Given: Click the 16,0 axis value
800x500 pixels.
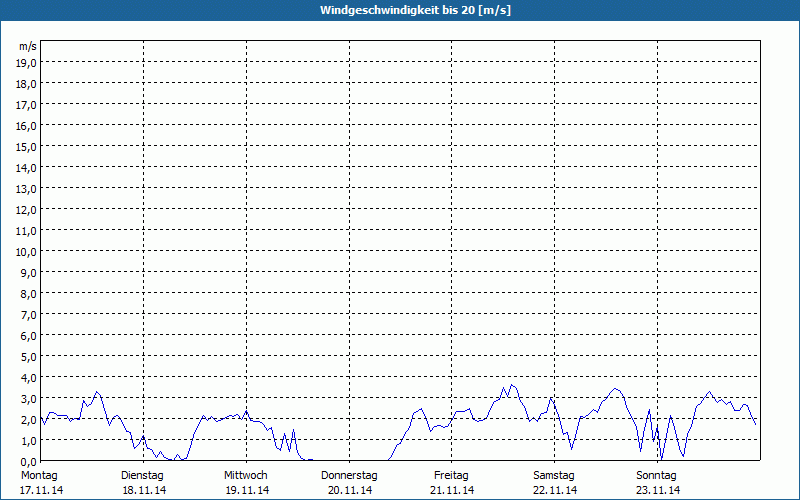Looking at the screenshot, I should point(26,126).
